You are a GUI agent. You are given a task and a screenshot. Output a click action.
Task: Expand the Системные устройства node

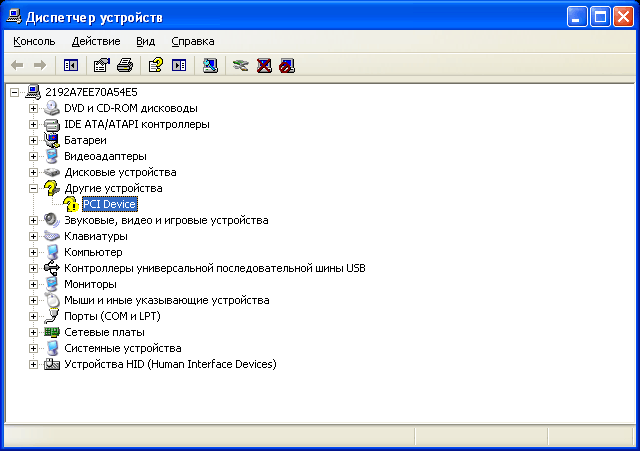[x=33, y=348]
